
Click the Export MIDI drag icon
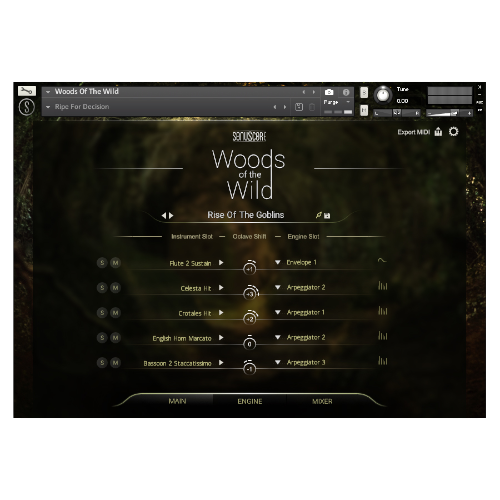point(438,132)
